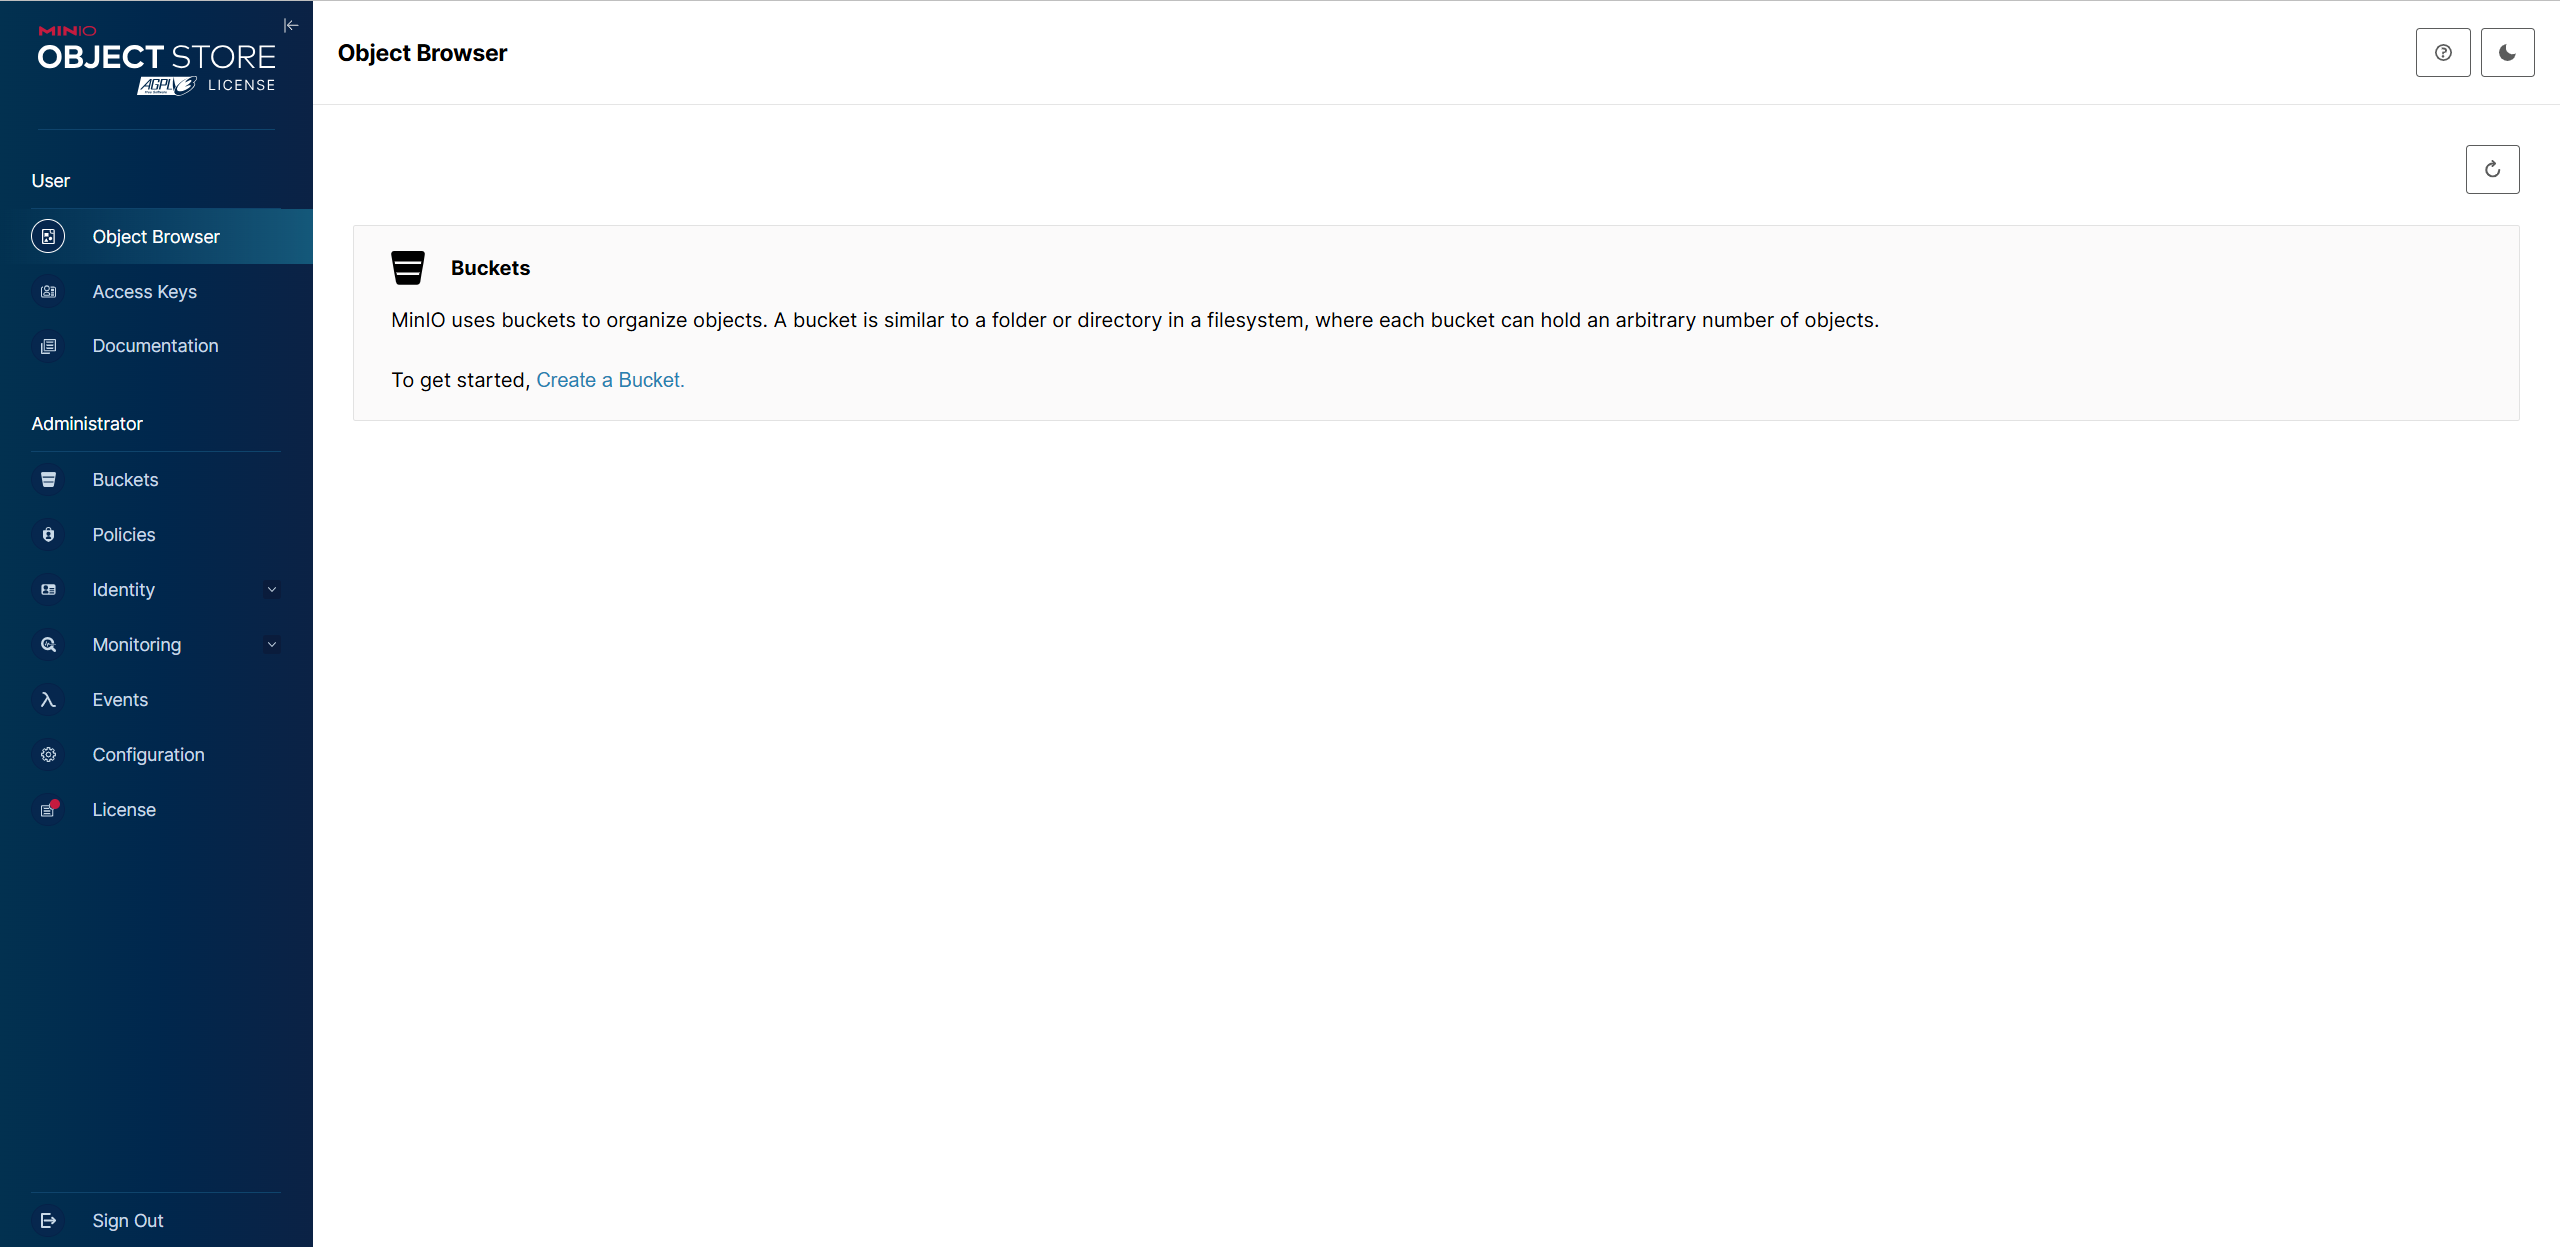Click the Configuration gear icon
The height and width of the screenshot is (1247, 2560).
pos(48,755)
